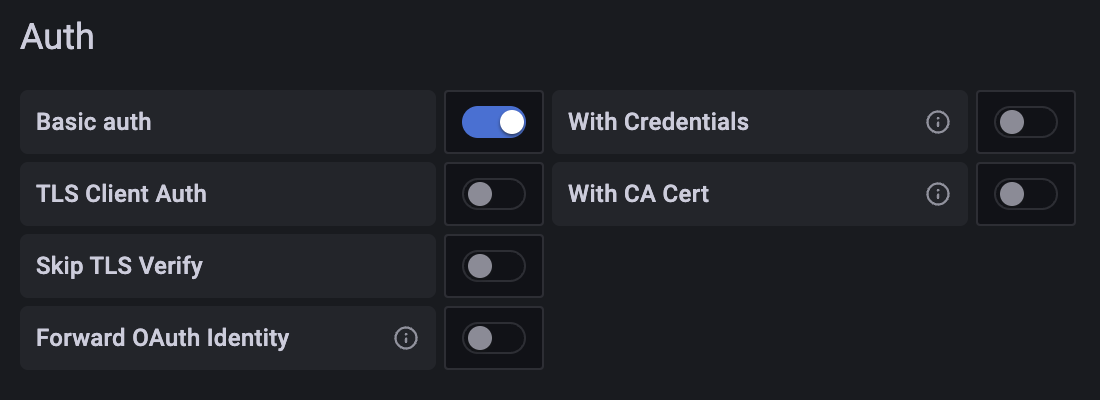Screen dimensions: 1100x400
Task: Toggle With Credentials on
Action: tap(1026, 122)
